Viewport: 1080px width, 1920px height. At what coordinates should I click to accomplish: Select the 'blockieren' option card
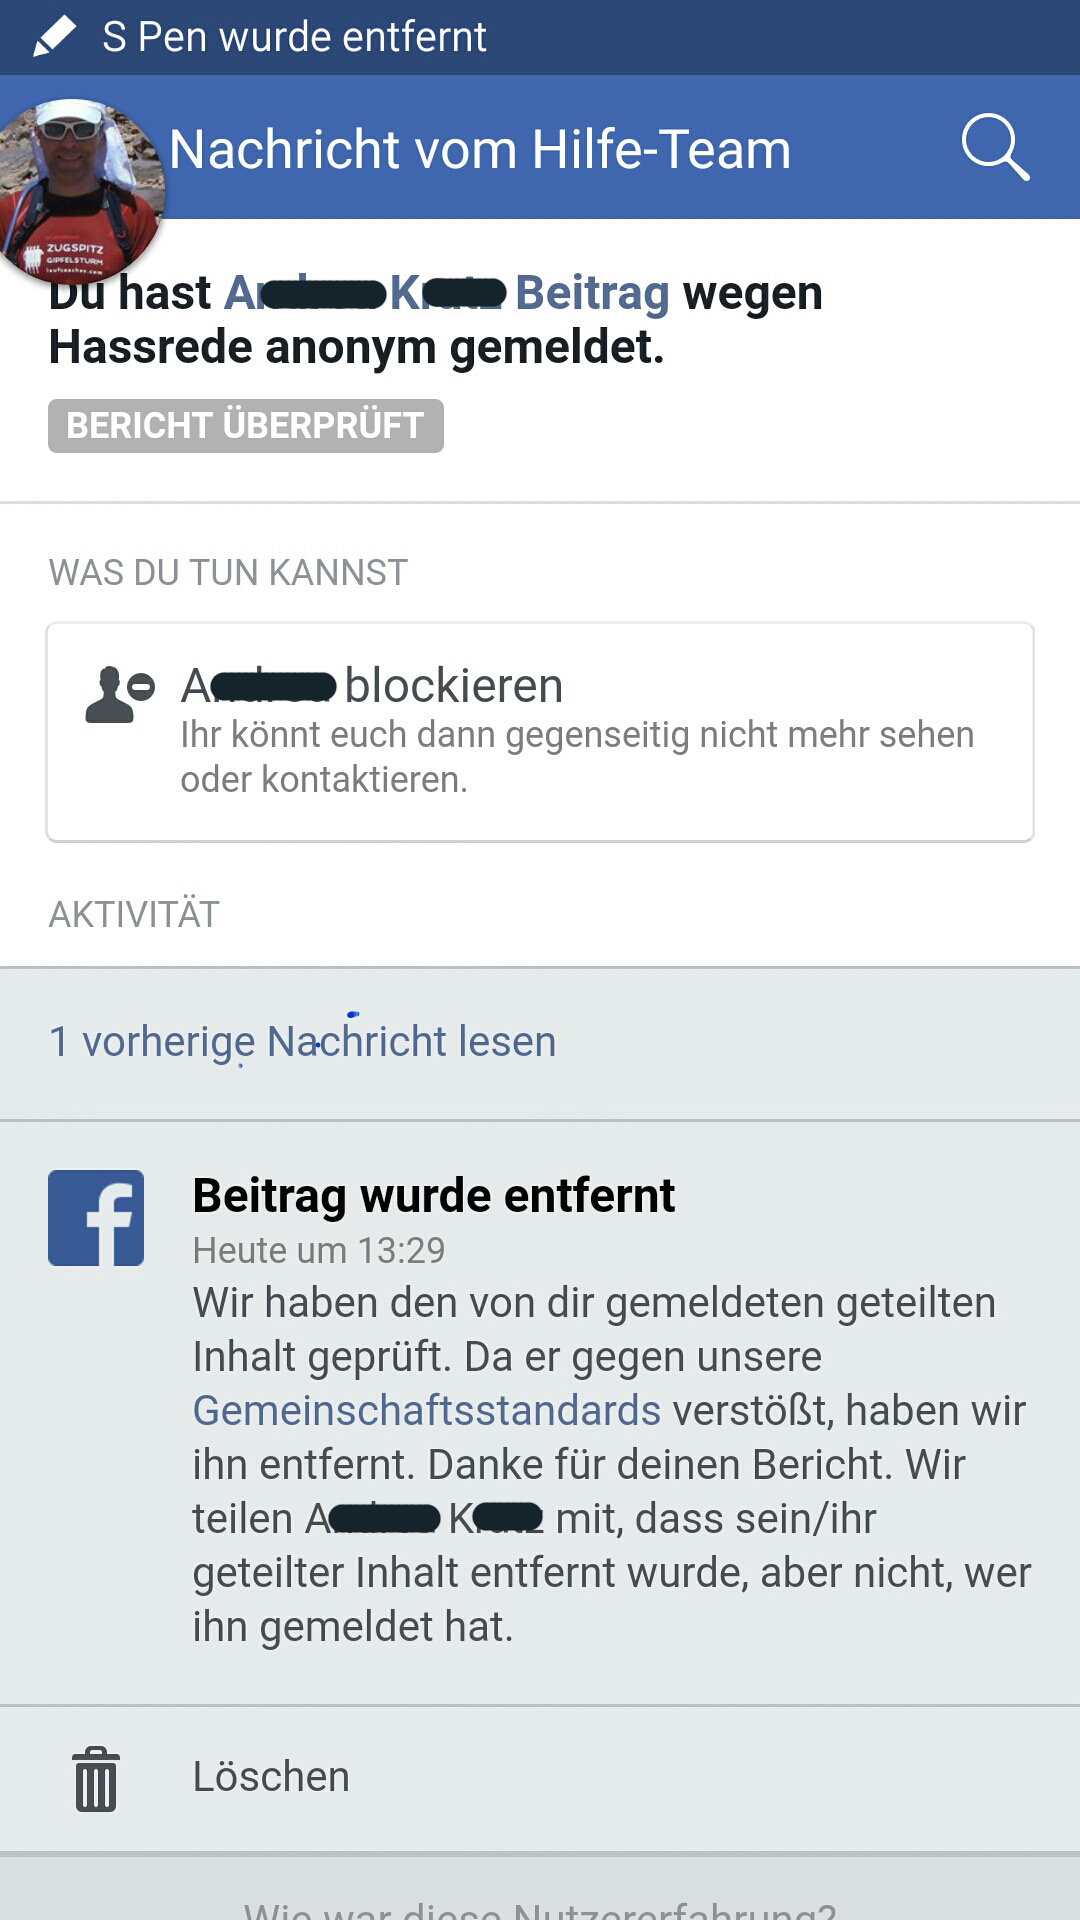click(540, 732)
